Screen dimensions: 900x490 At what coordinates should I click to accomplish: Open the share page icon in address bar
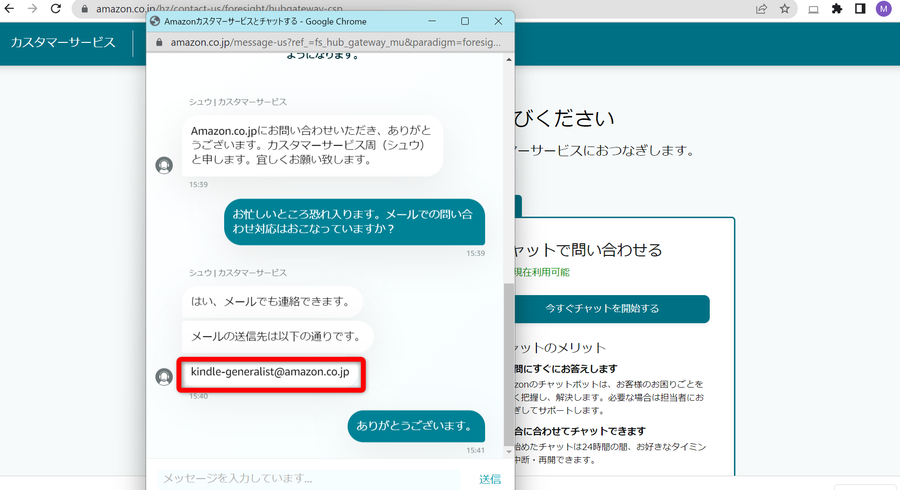761,9
